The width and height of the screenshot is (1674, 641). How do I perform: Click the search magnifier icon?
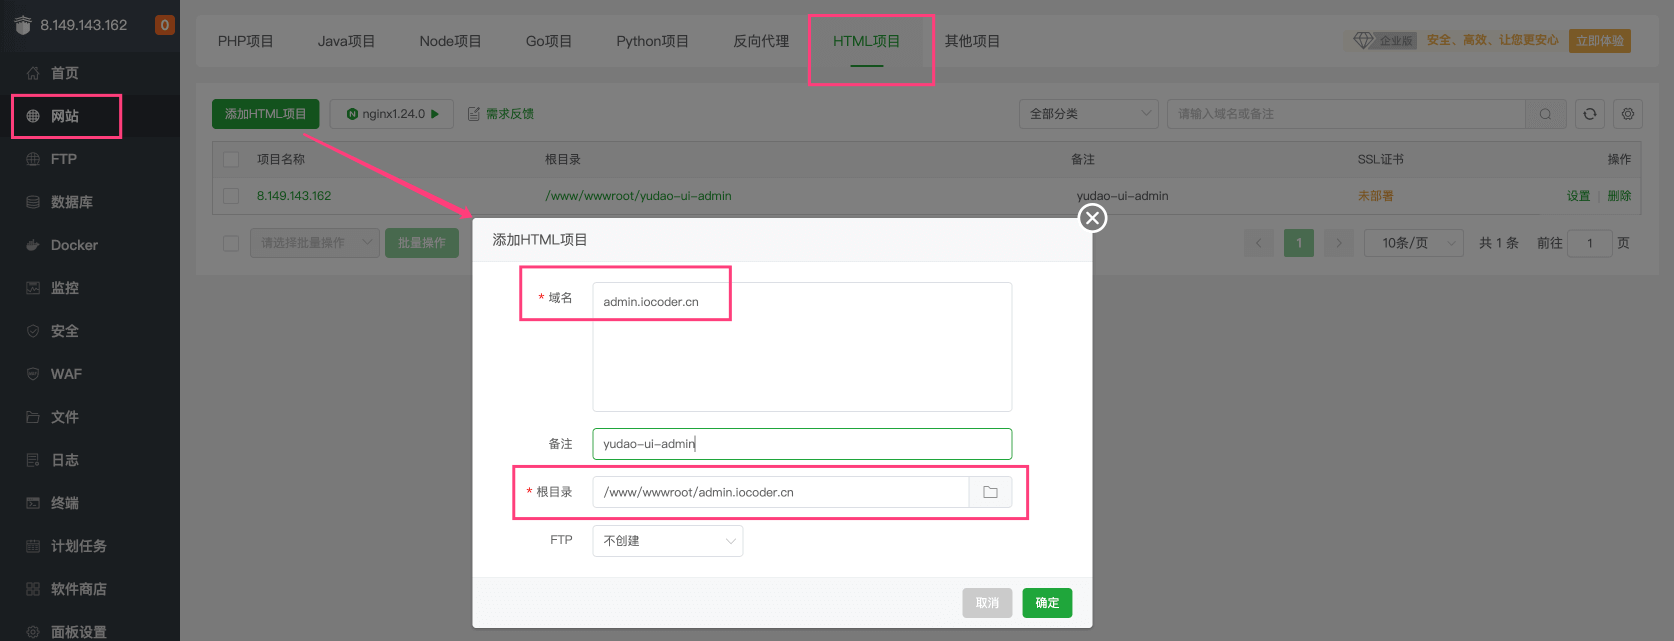pyautogui.click(x=1545, y=114)
